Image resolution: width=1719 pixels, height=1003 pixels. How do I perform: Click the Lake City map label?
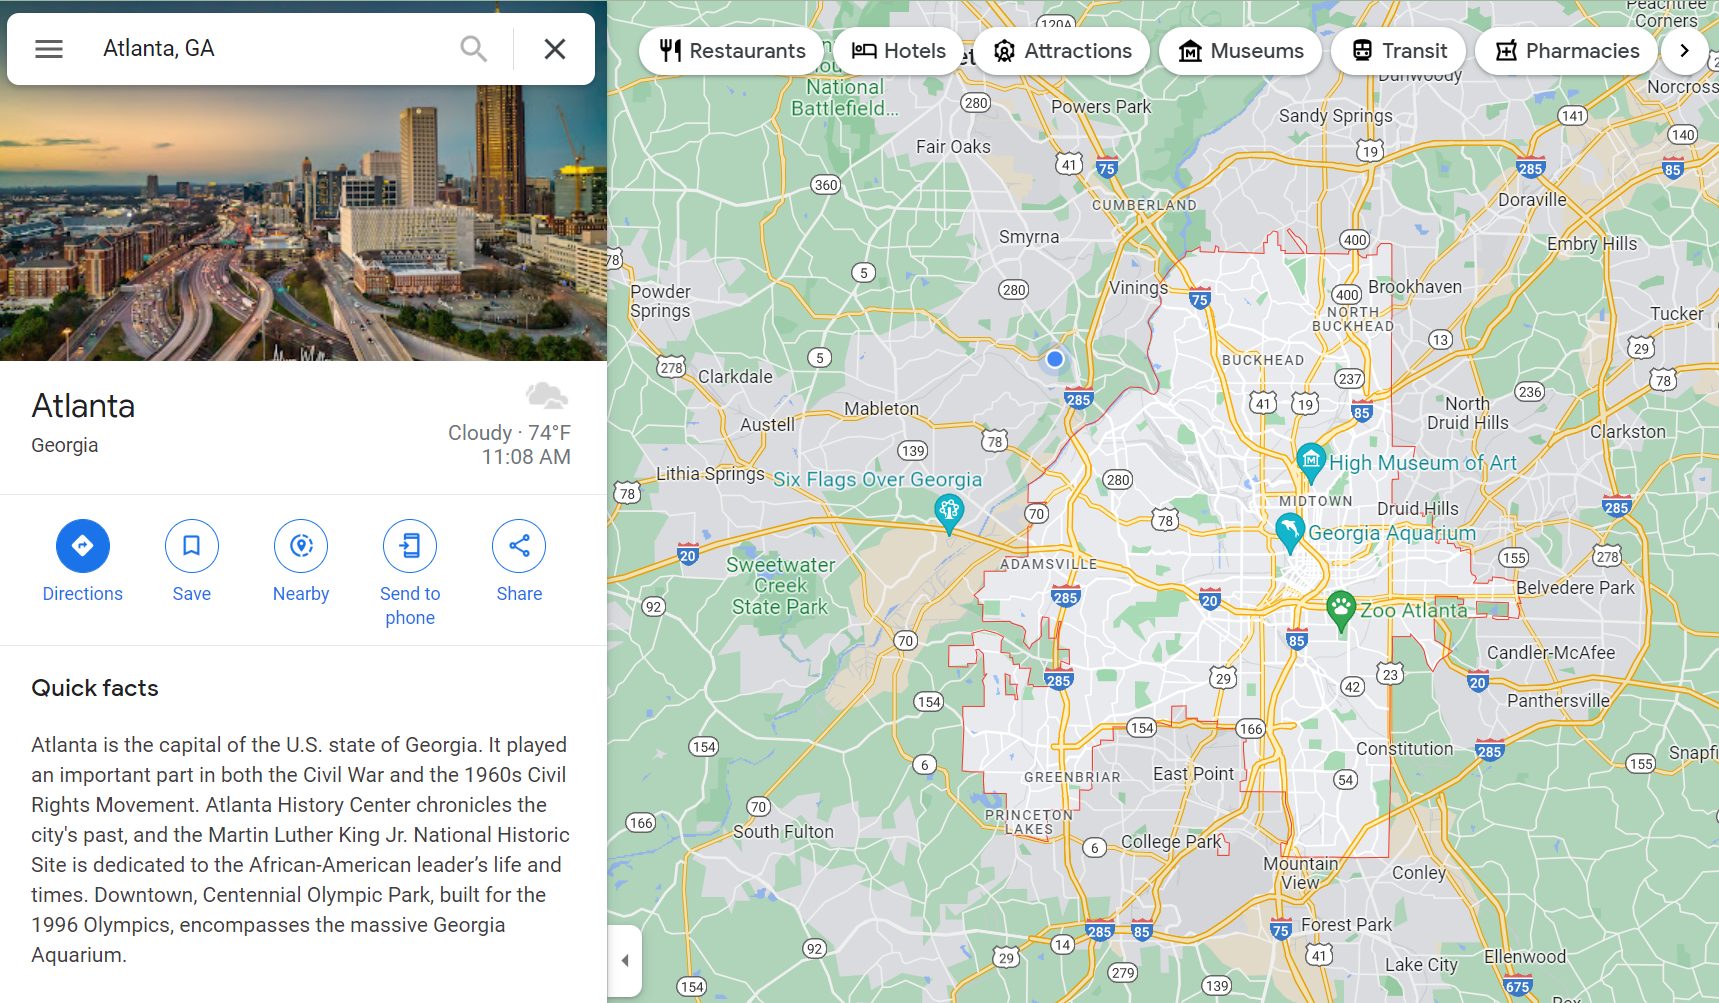(x=1421, y=964)
